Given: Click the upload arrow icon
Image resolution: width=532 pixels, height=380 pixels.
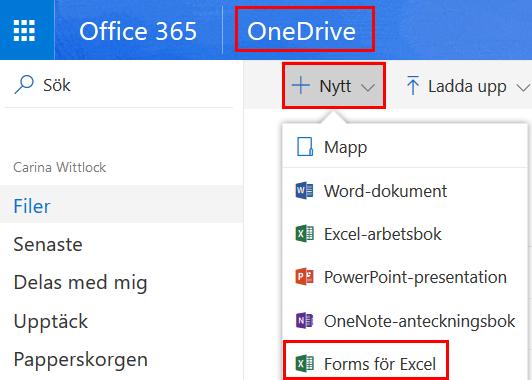Looking at the screenshot, I should pyautogui.click(x=413, y=85).
